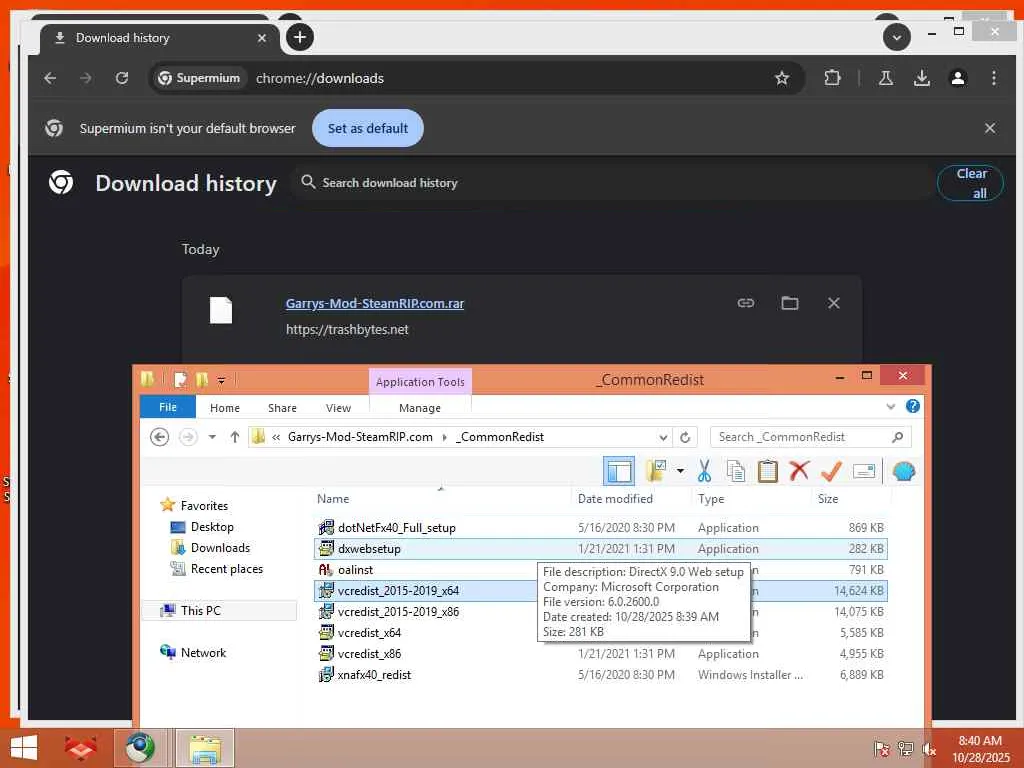Expand the tab search chevron in Supermium

pyautogui.click(x=897, y=37)
